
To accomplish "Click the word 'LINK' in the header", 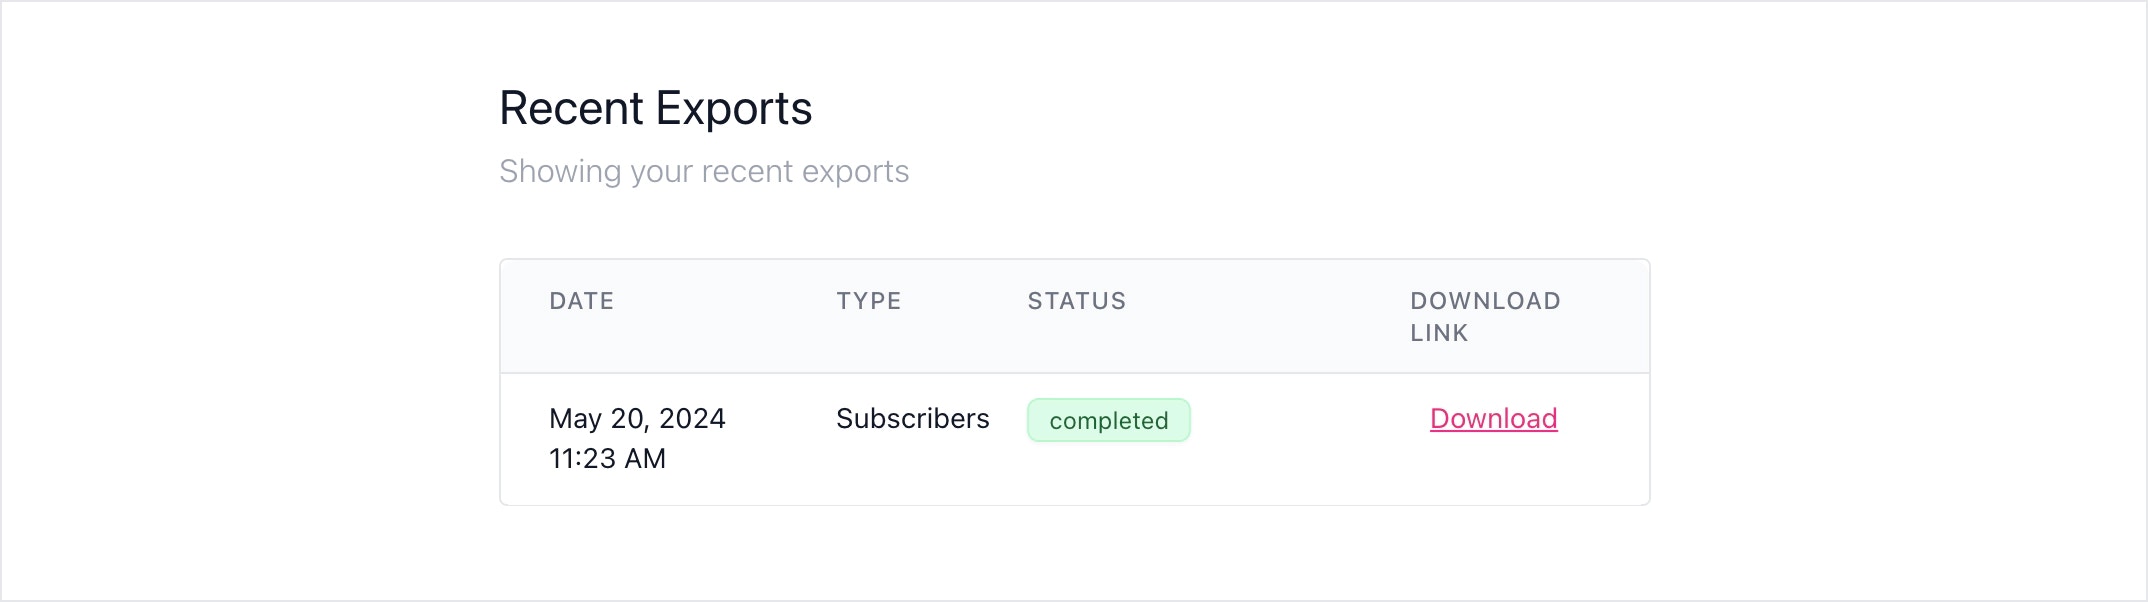I will pos(1439,333).
